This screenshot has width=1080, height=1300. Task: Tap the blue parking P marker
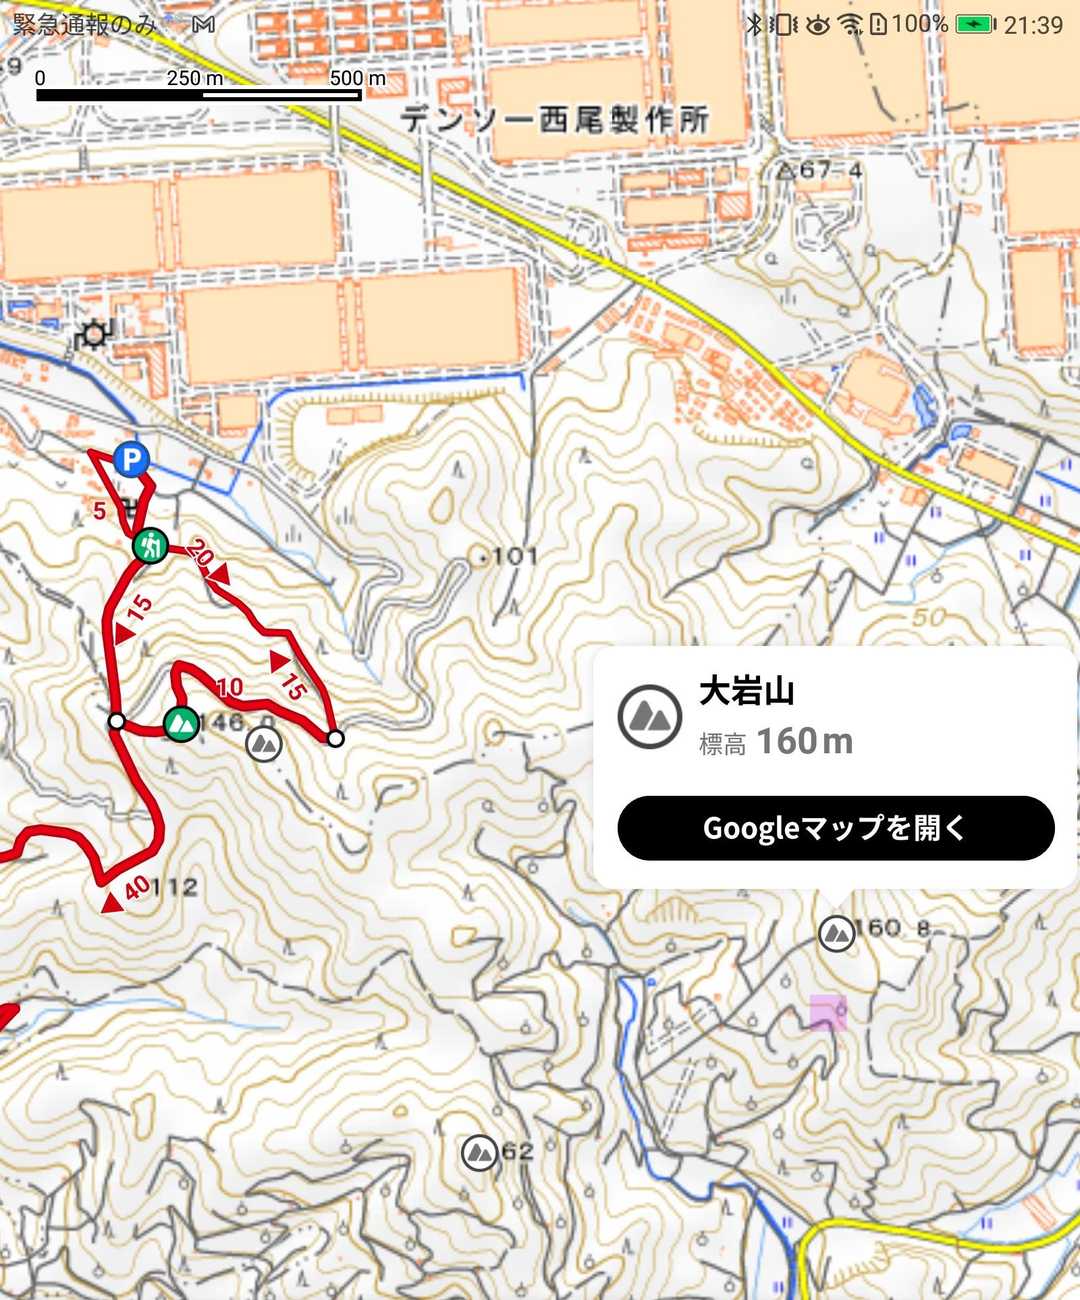tap(131, 460)
